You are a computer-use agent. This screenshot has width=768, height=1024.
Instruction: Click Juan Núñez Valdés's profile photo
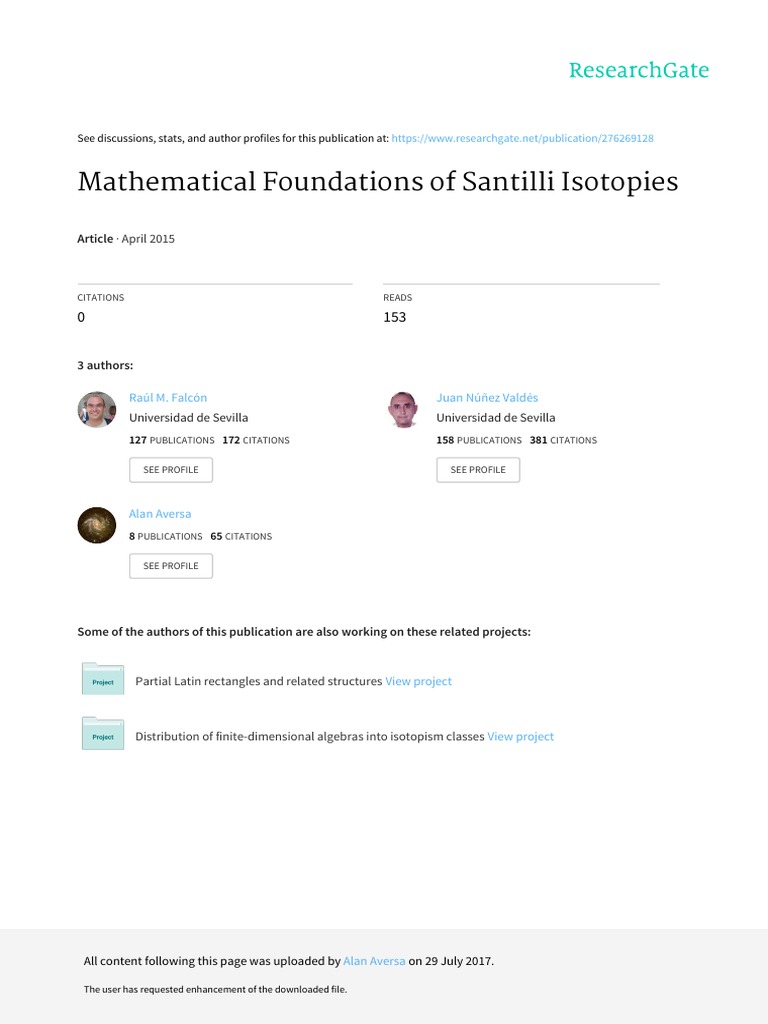pyautogui.click(x=403, y=410)
